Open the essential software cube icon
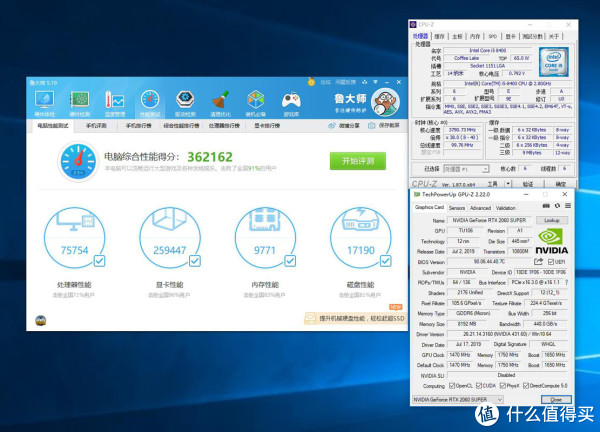Viewport: 600px width, 432px height. pos(256,100)
